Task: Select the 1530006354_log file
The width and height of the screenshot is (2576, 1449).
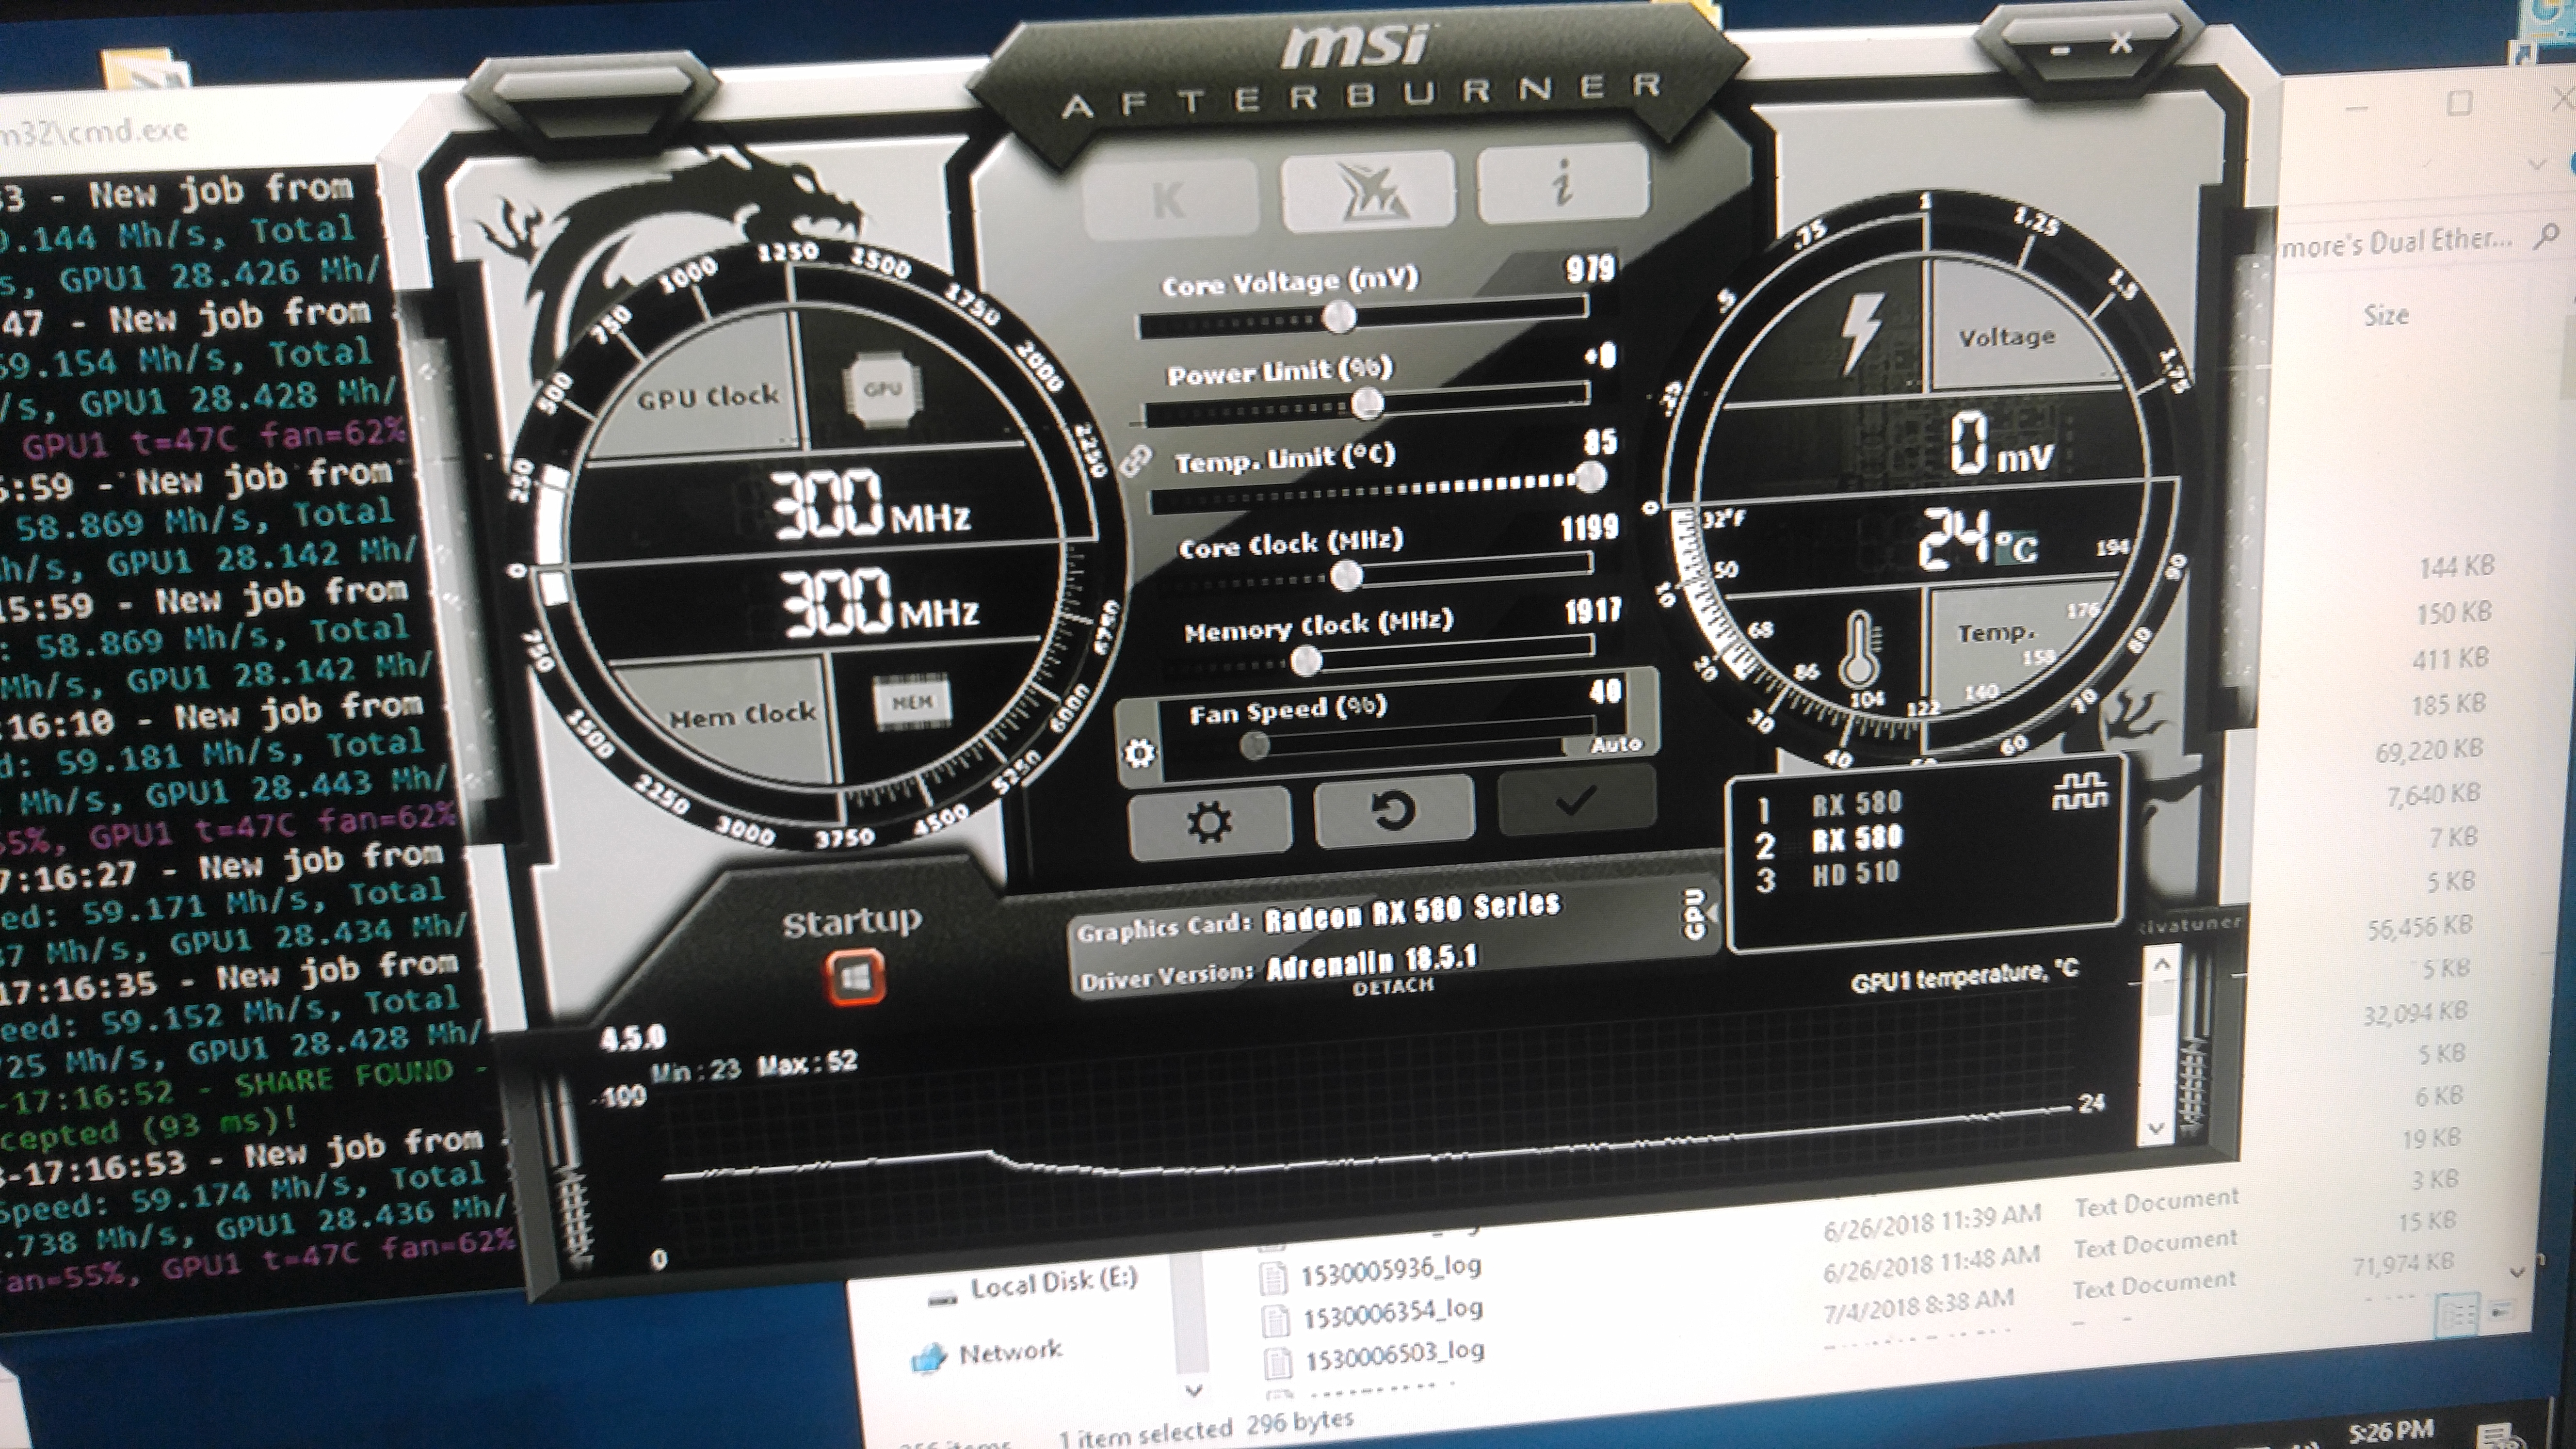Action: [1390, 1312]
